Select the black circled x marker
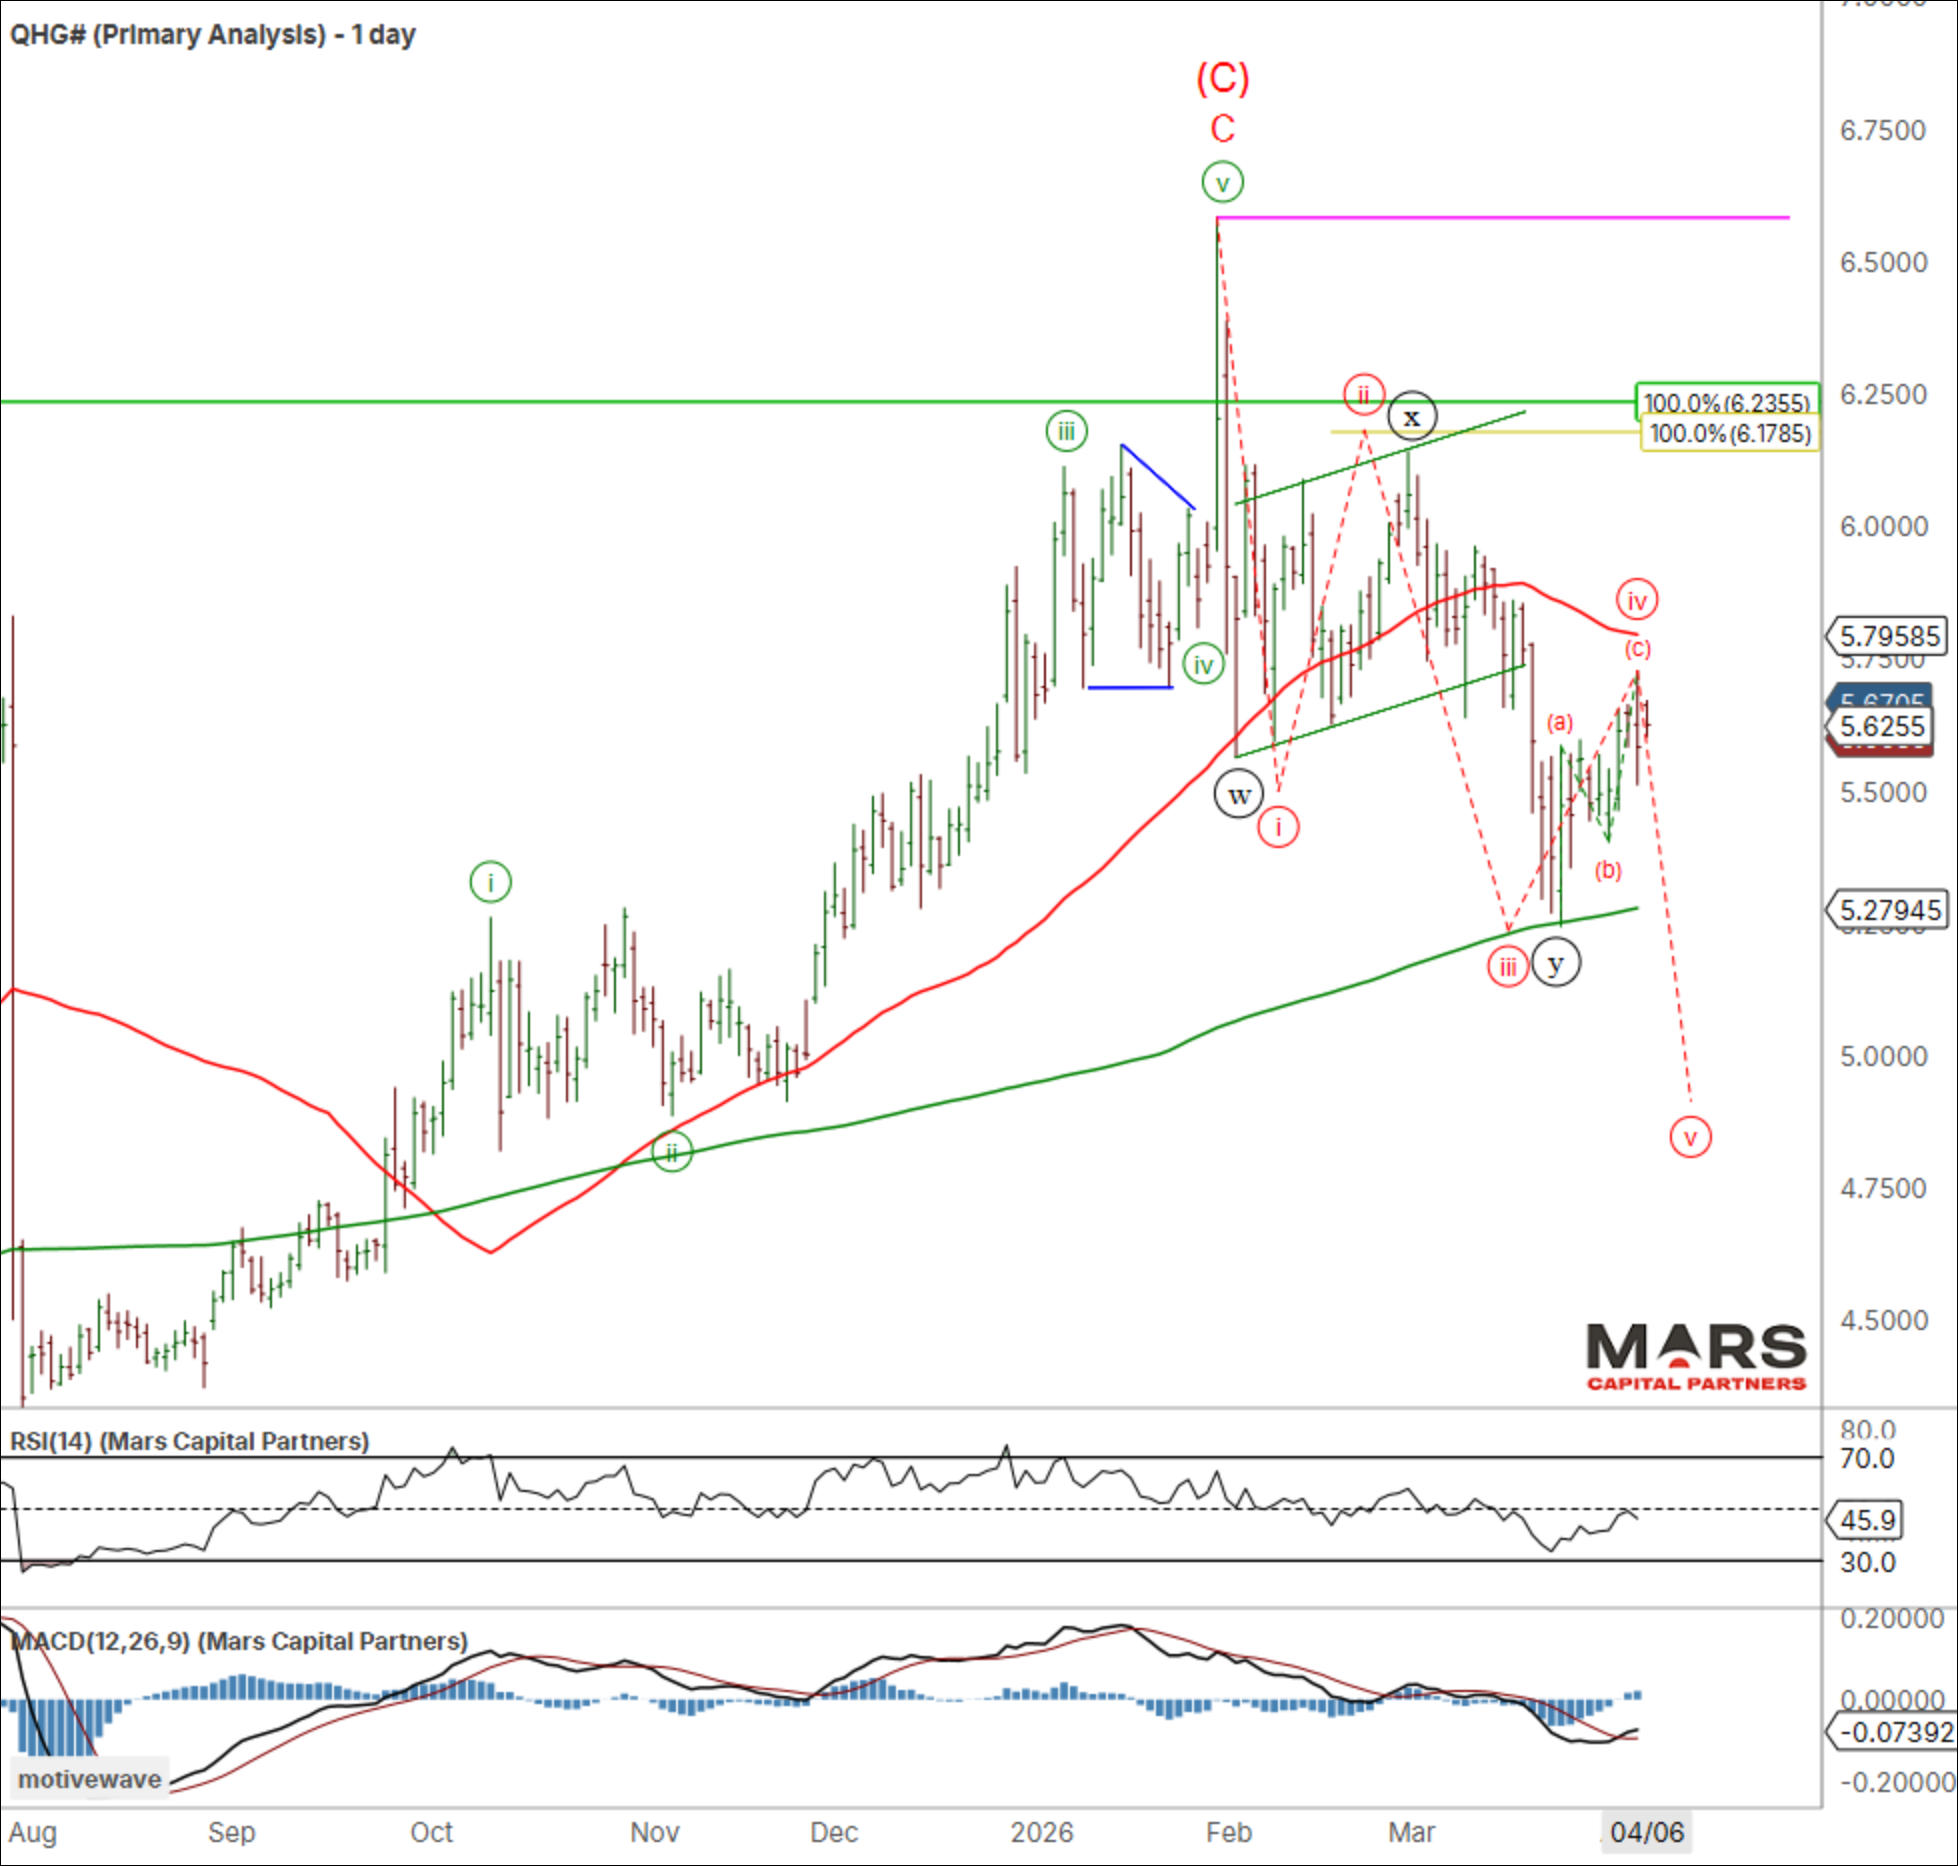 pyautogui.click(x=1411, y=416)
